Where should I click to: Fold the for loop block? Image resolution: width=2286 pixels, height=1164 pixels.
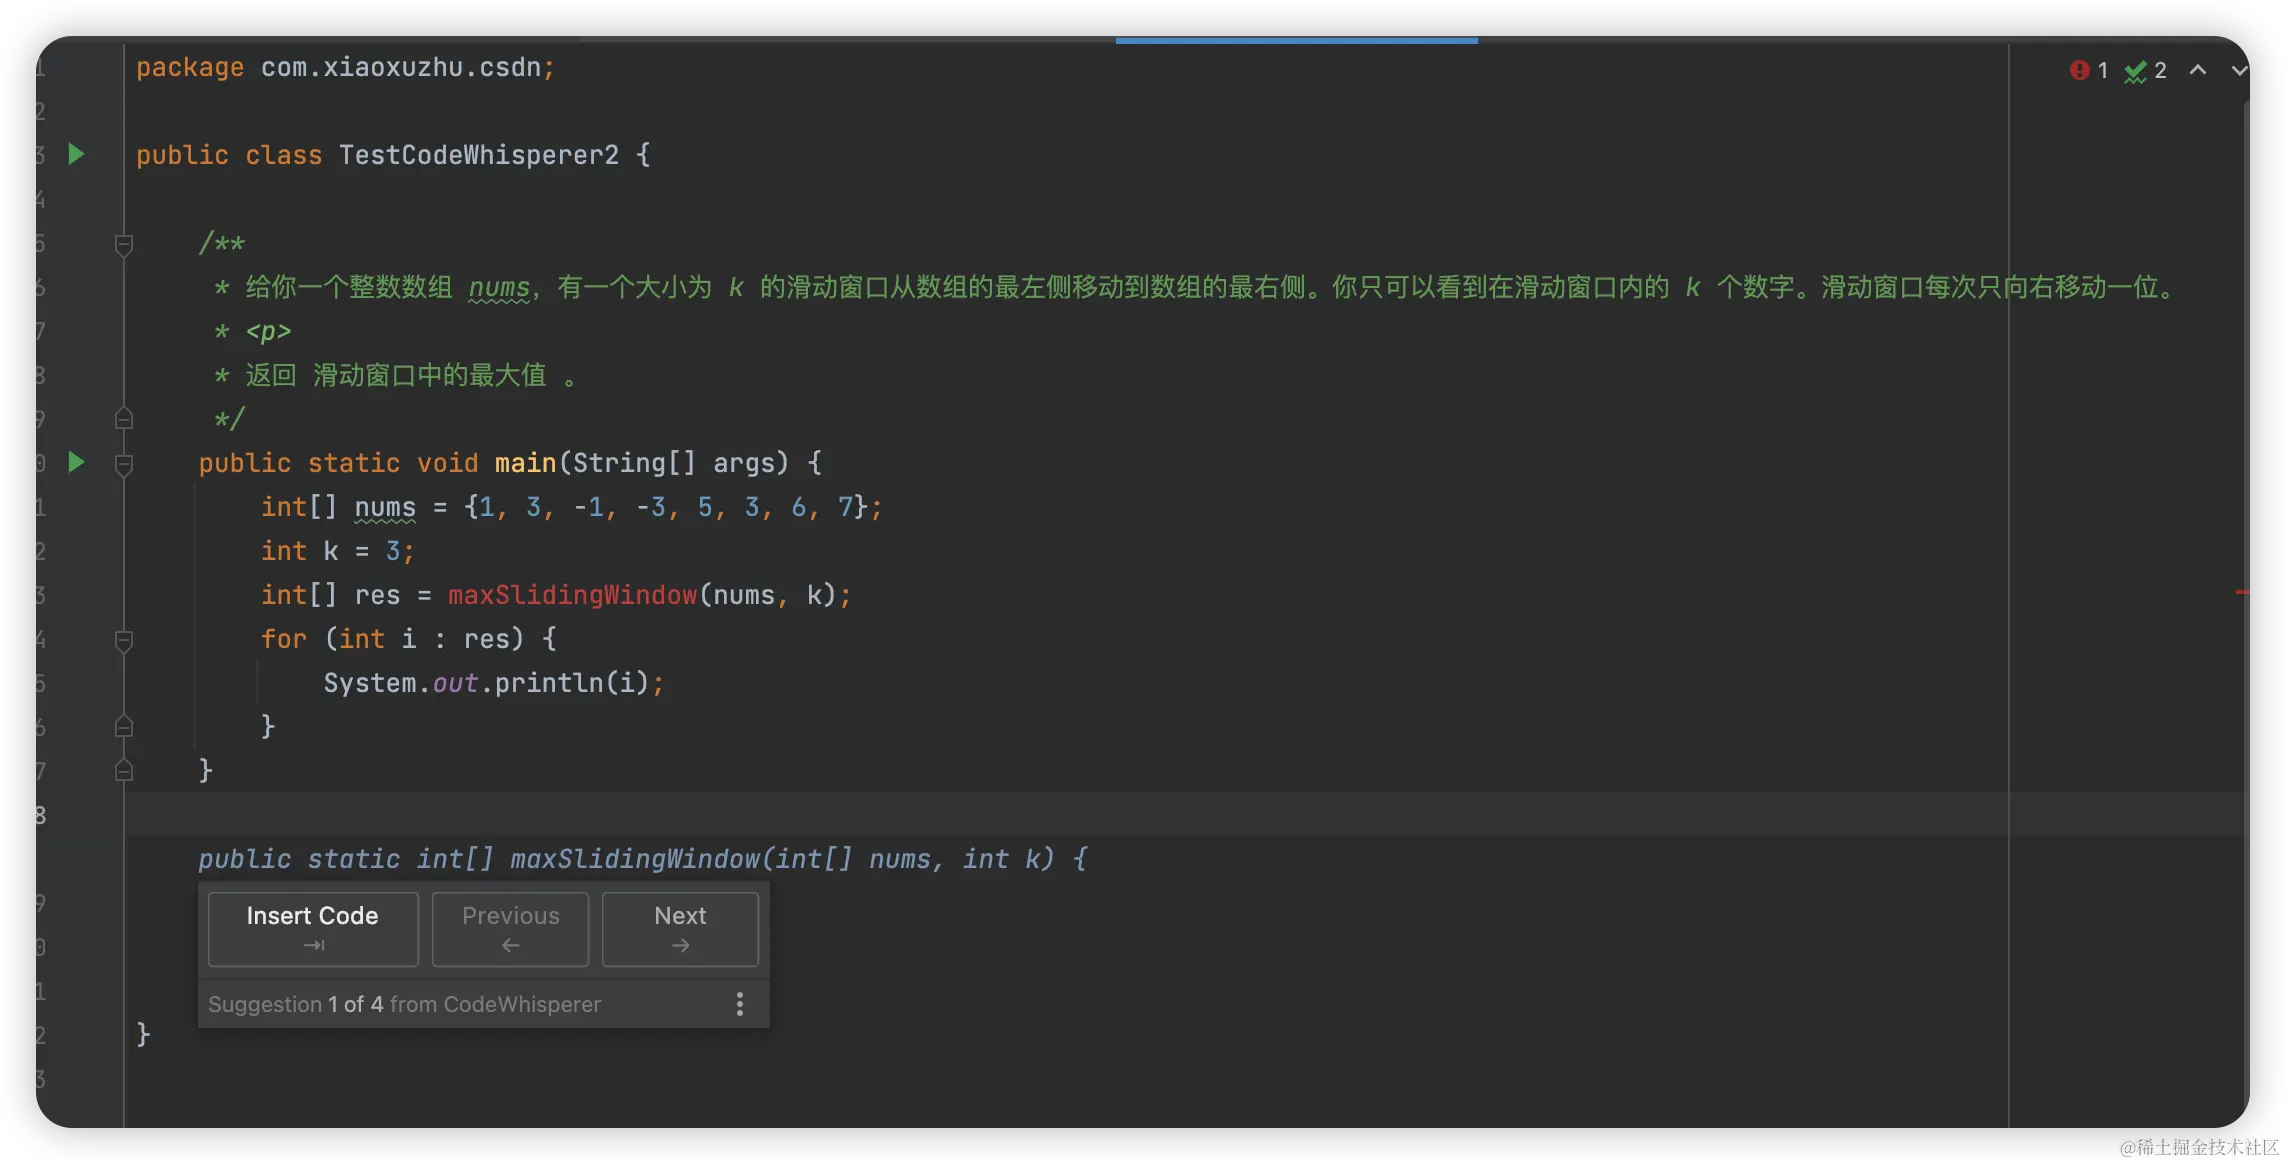point(124,640)
